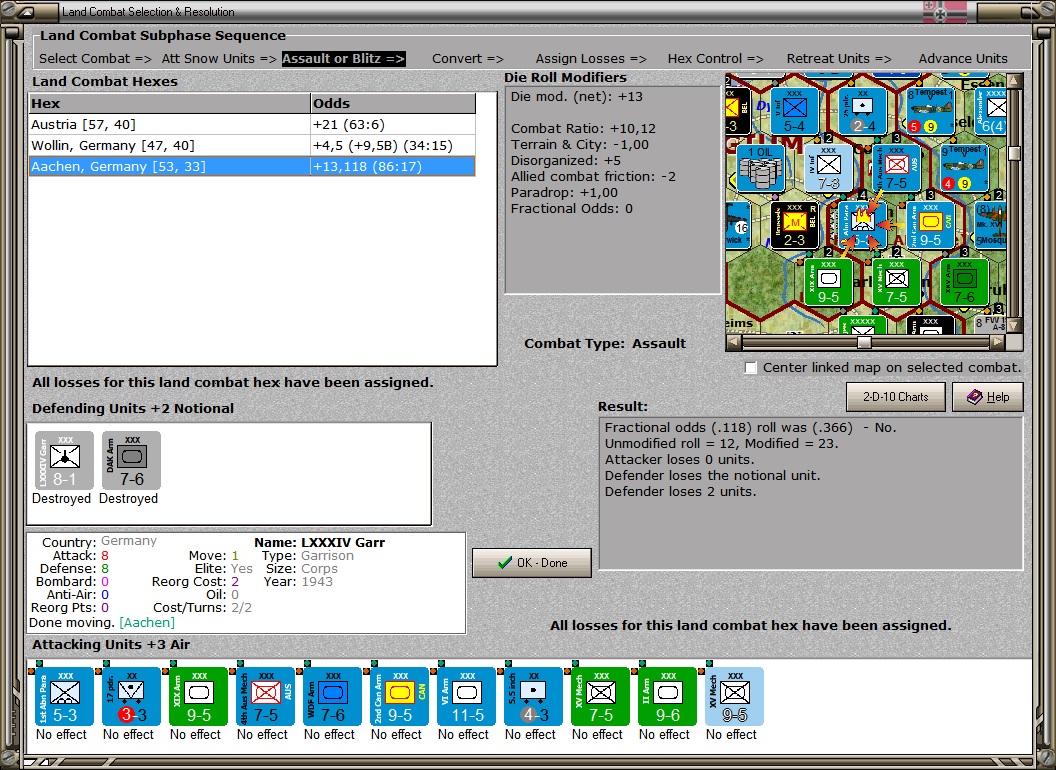This screenshot has height=770, width=1056.
Task: Click the 1 OIL resource counter on the map
Action: point(760,168)
